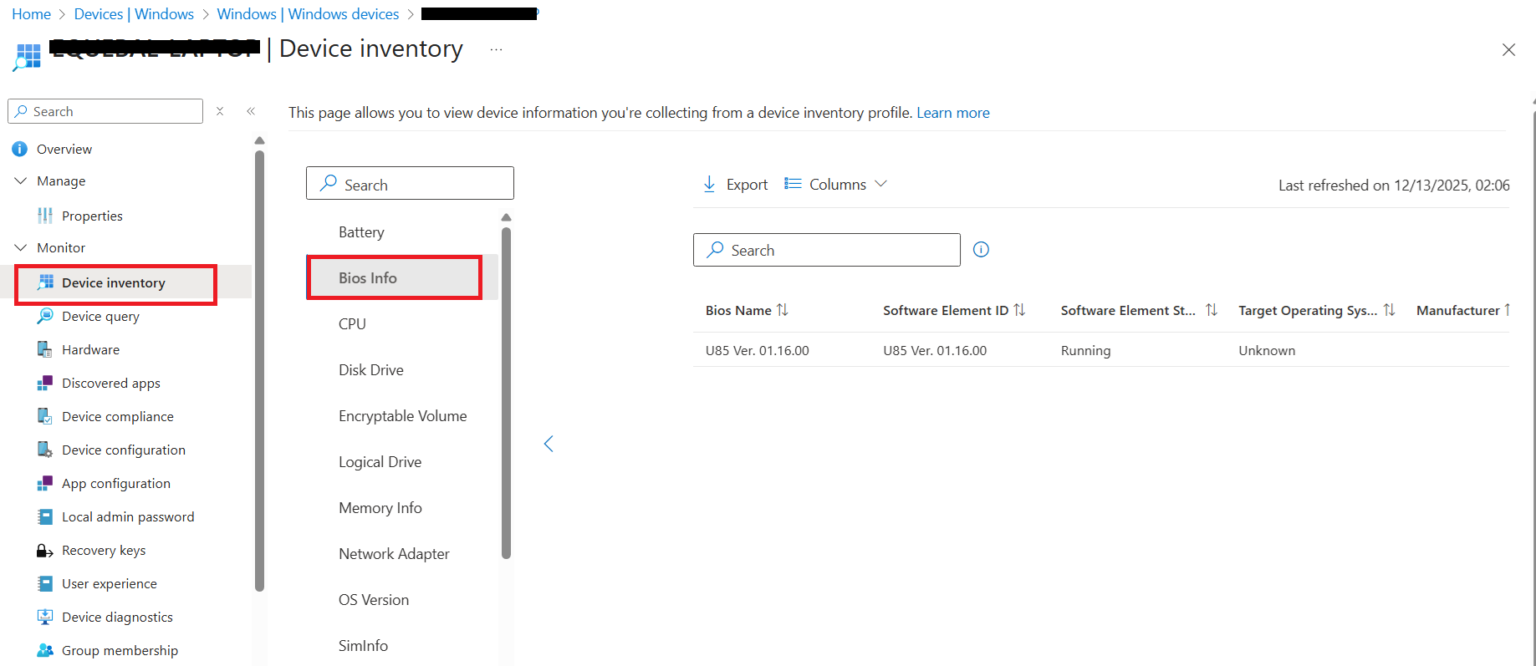Open Discovered apps
The width and height of the screenshot is (1536, 666).
111,383
